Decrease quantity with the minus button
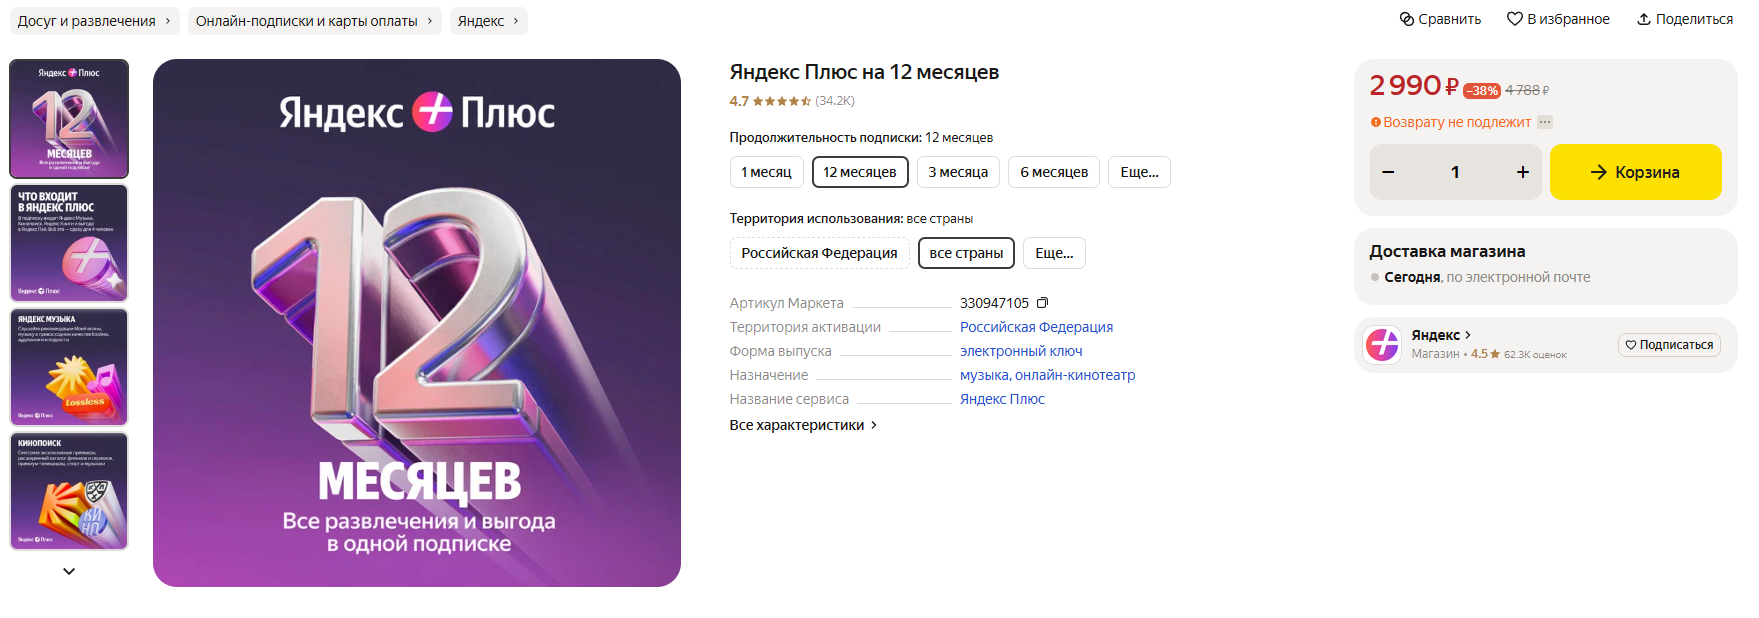The width and height of the screenshot is (1759, 618). click(x=1388, y=172)
